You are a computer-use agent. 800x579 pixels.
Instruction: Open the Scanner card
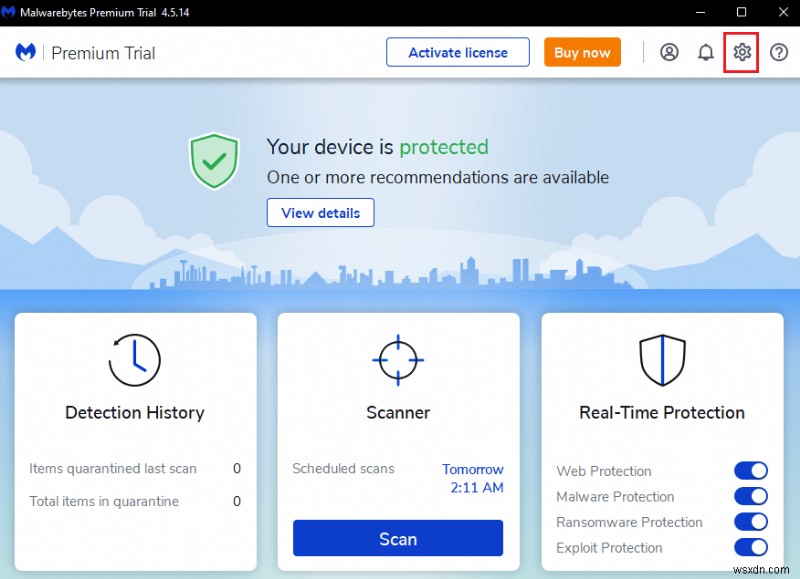click(397, 412)
